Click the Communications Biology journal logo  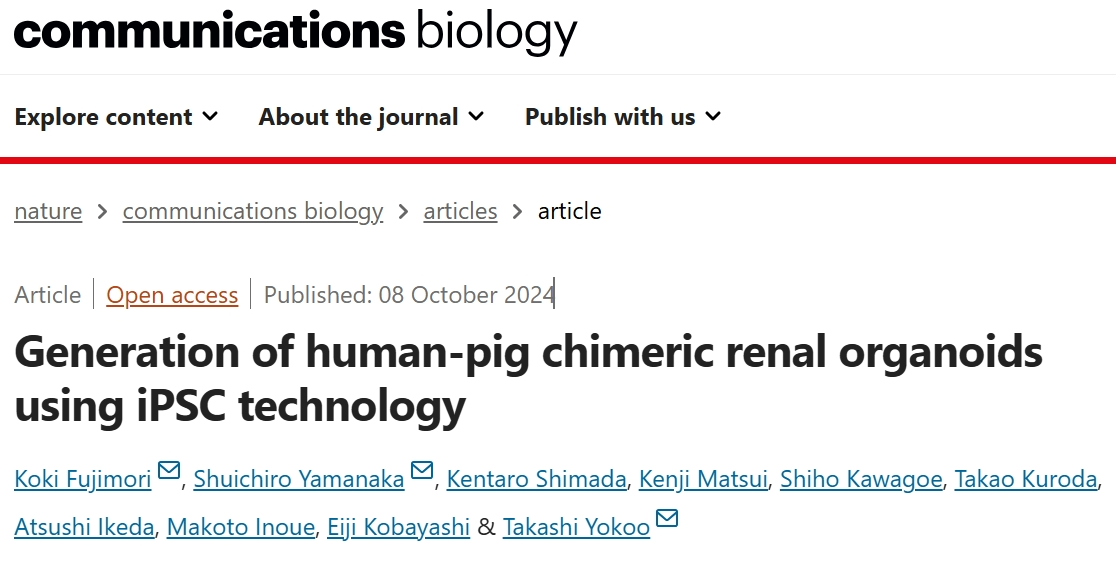point(295,33)
